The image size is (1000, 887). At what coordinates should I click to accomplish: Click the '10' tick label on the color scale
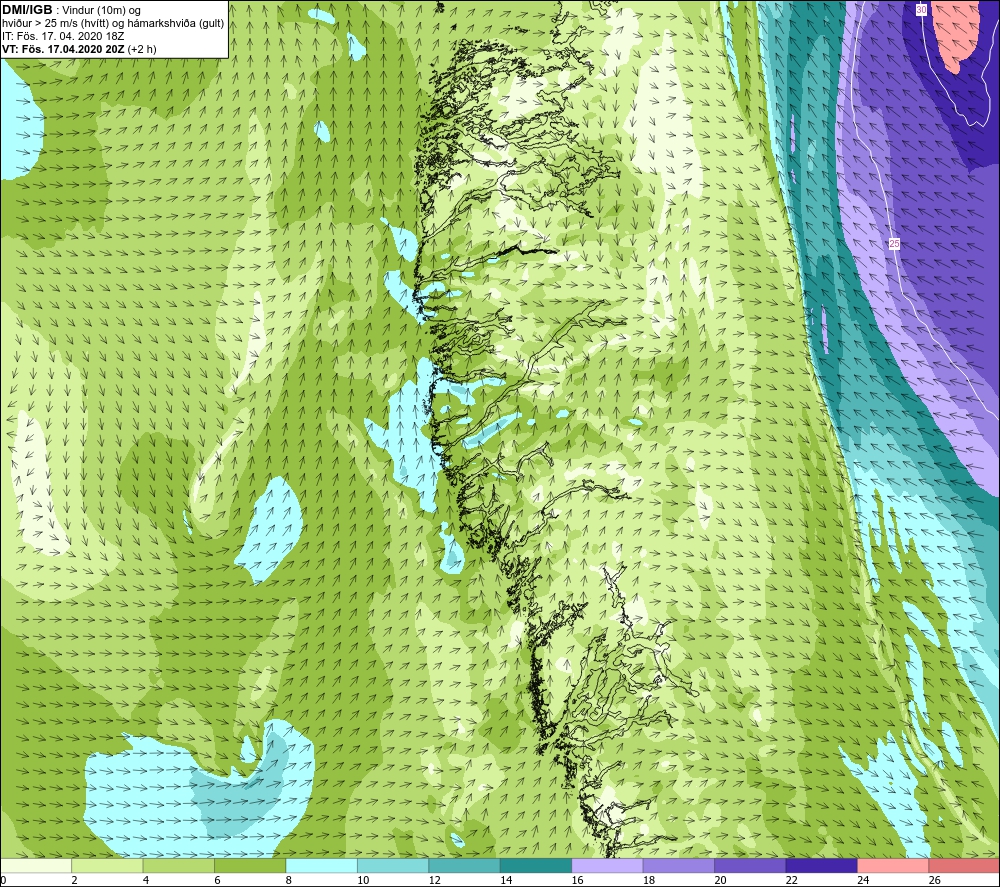pyautogui.click(x=363, y=880)
